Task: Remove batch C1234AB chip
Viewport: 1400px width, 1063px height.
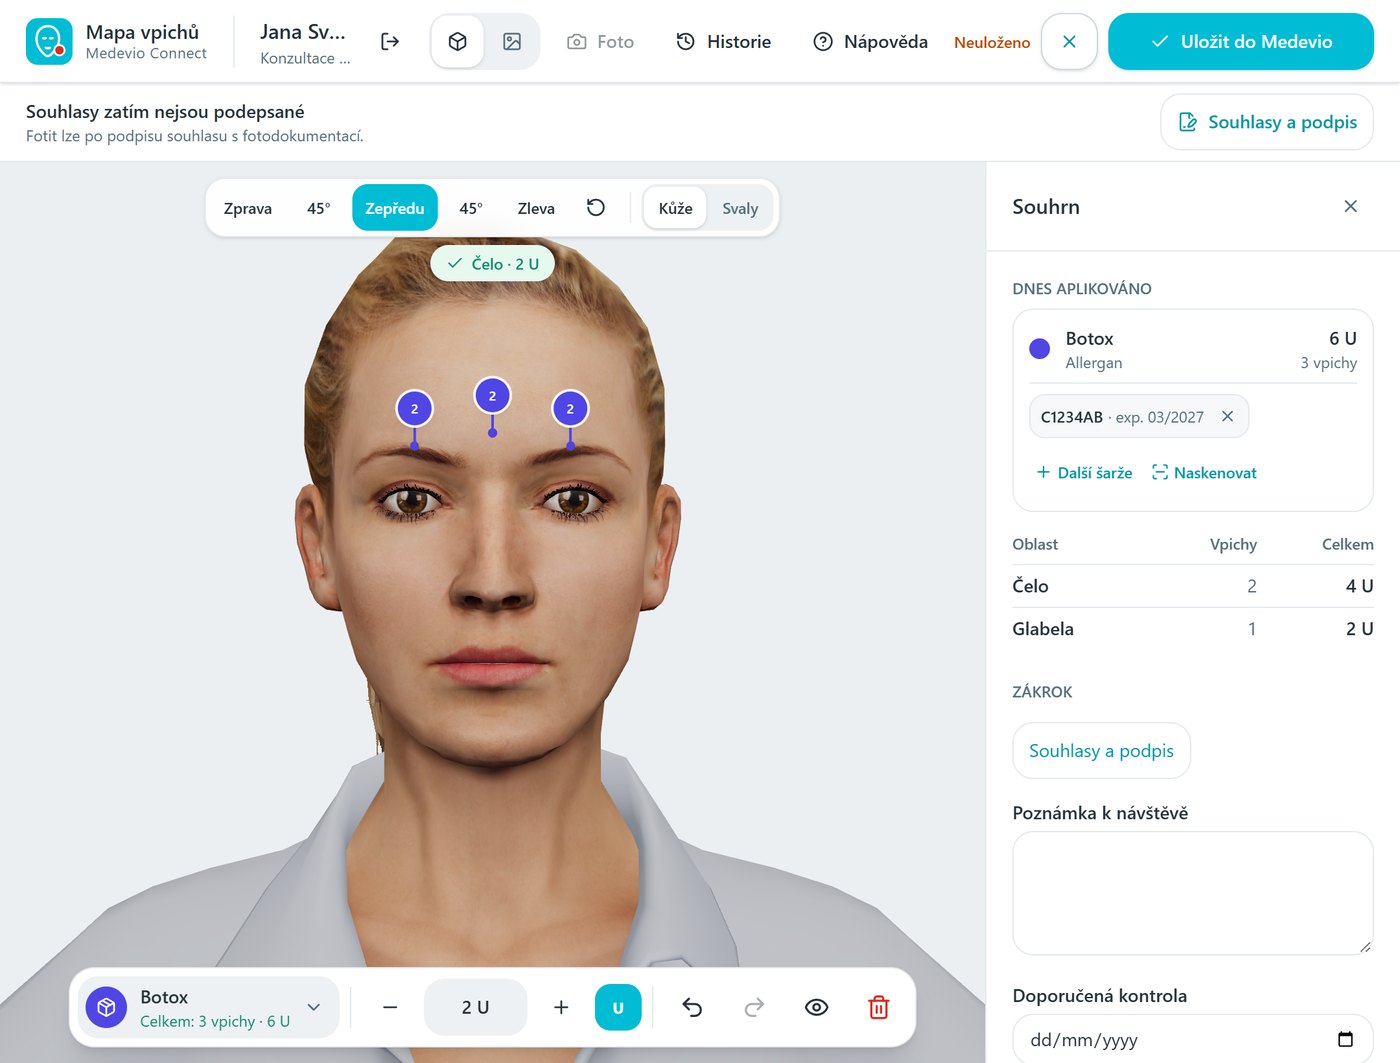Action: (x=1228, y=417)
